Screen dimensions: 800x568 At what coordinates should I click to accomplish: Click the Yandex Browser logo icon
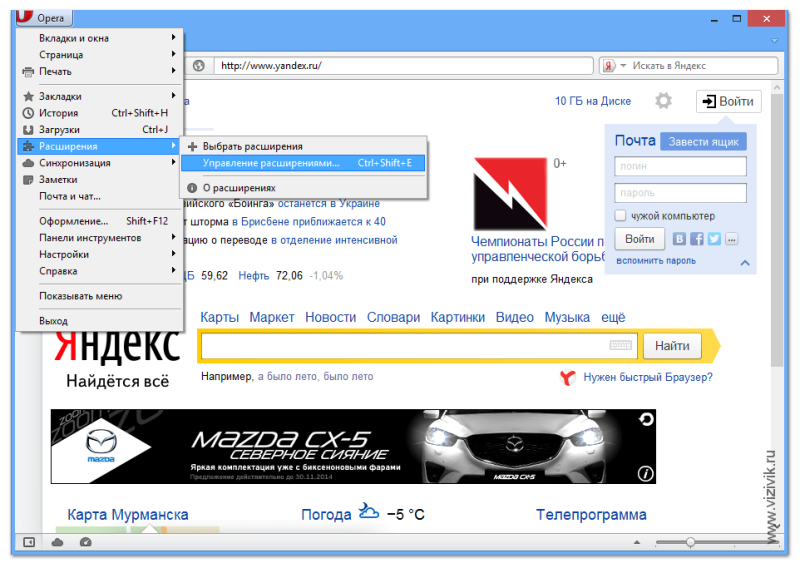click(568, 378)
